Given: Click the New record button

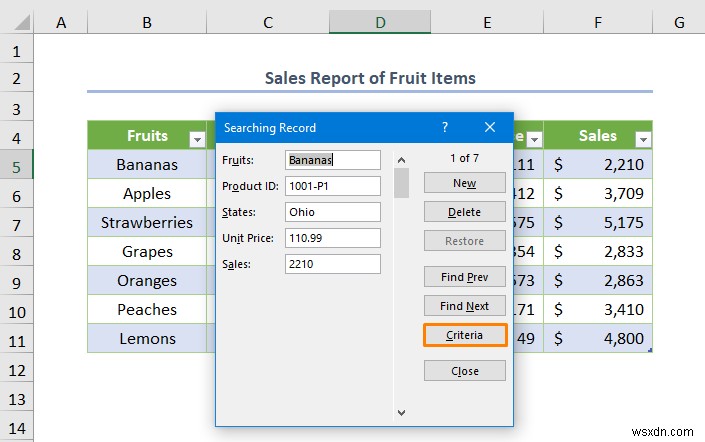Looking at the screenshot, I should [465, 183].
